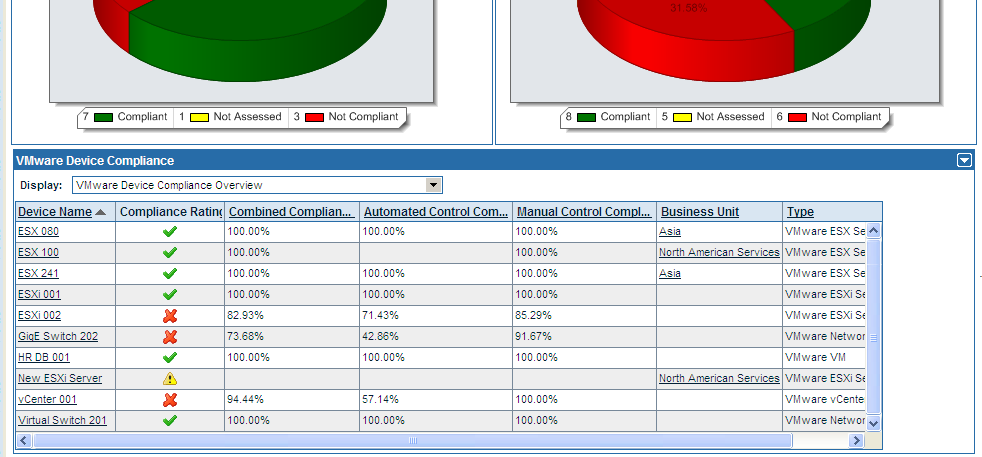
Task: Click the red Not Compliant swatch in the left legend
Action: [x=314, y=117]
